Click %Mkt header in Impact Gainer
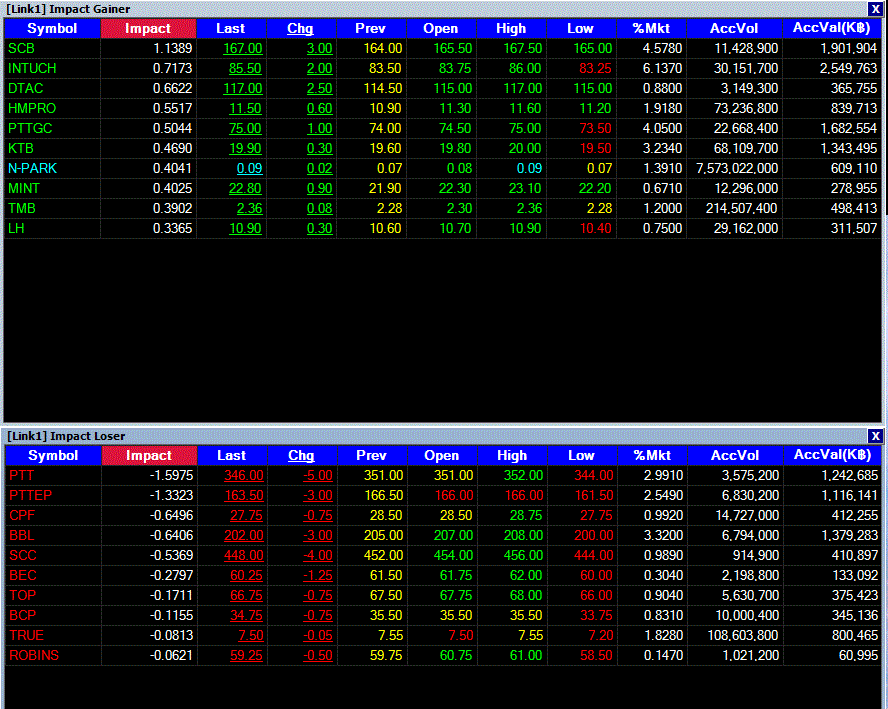This screenshot has width=888, height=709. pyautogui.click(x=651, y=28)
